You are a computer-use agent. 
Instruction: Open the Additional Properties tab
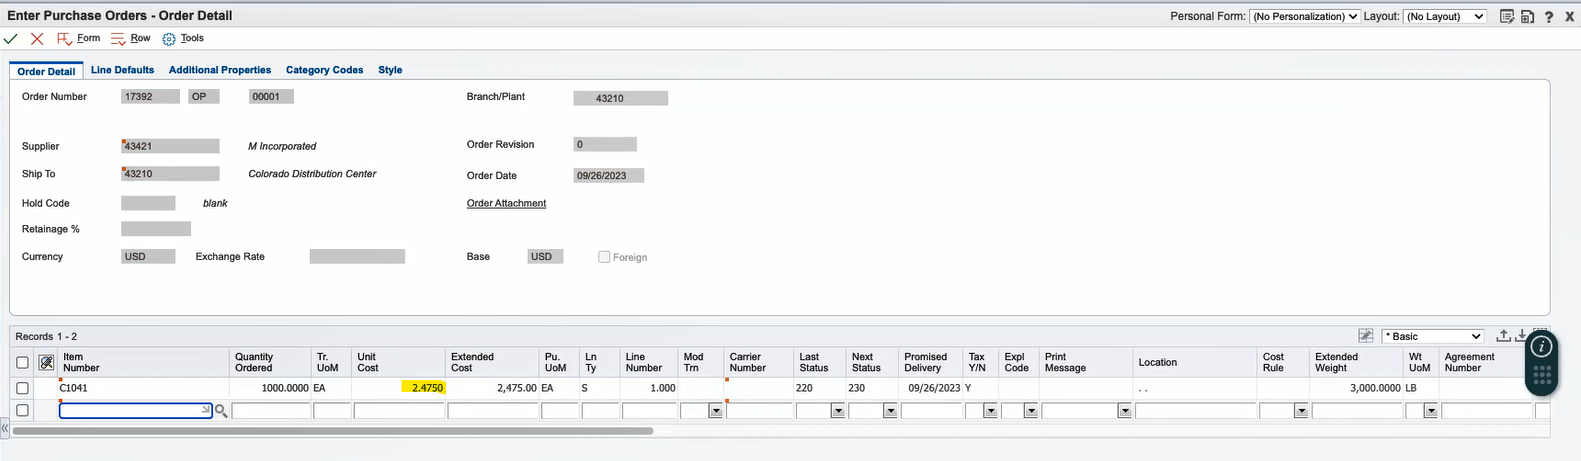click(220, 70)
